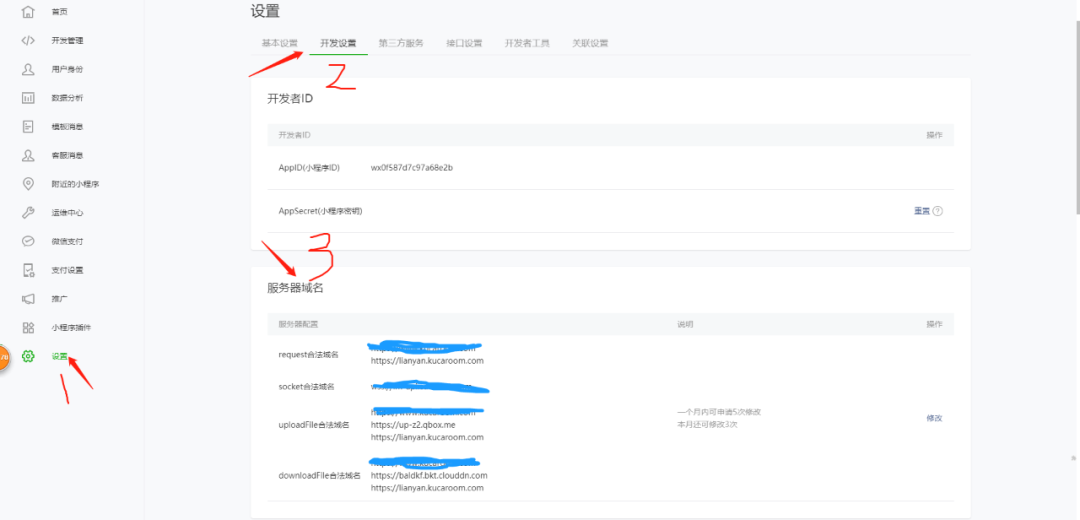Open 支付设置 in the sidebar
1080x520 pixels.
[68, 270]
